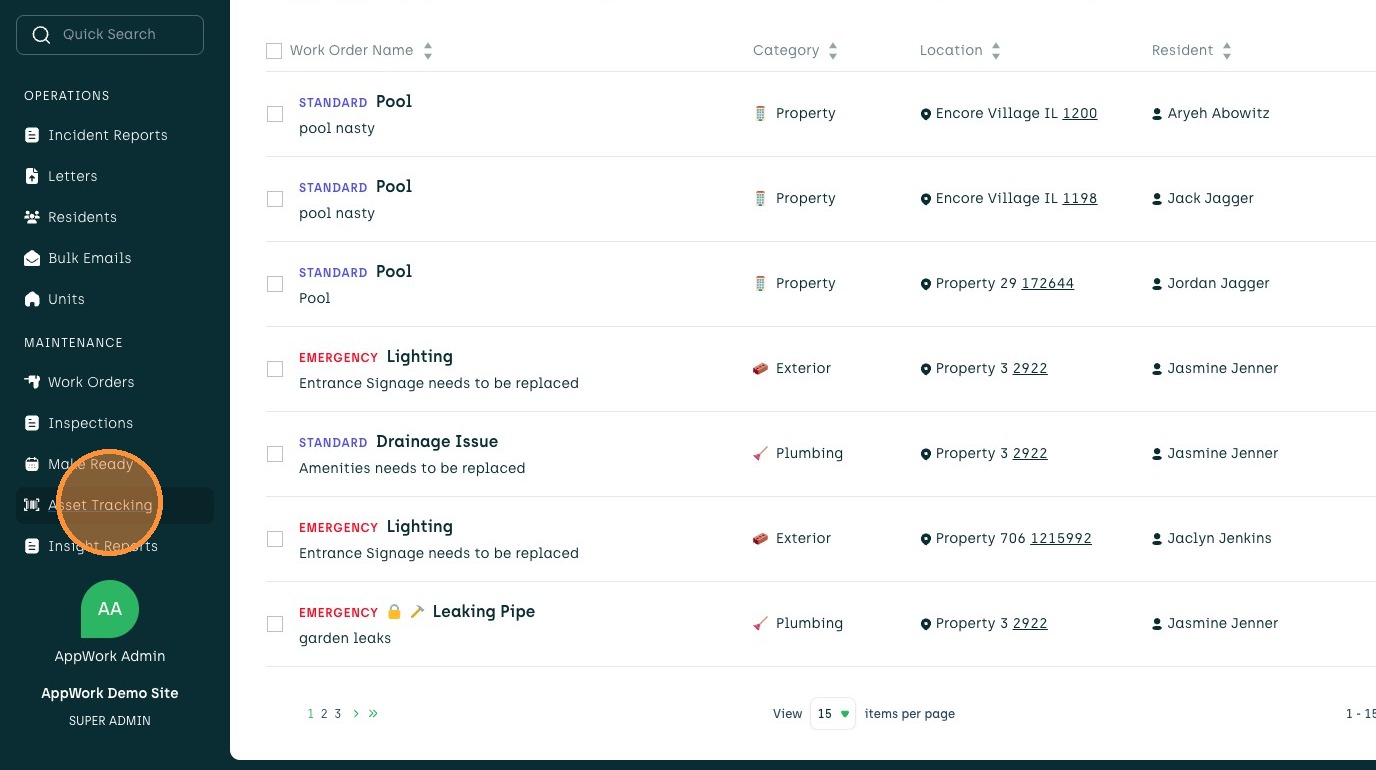Open unit link 172644 at Property 29
Viewport: 1376px width, 770px height.
(x=1048, y=284)
